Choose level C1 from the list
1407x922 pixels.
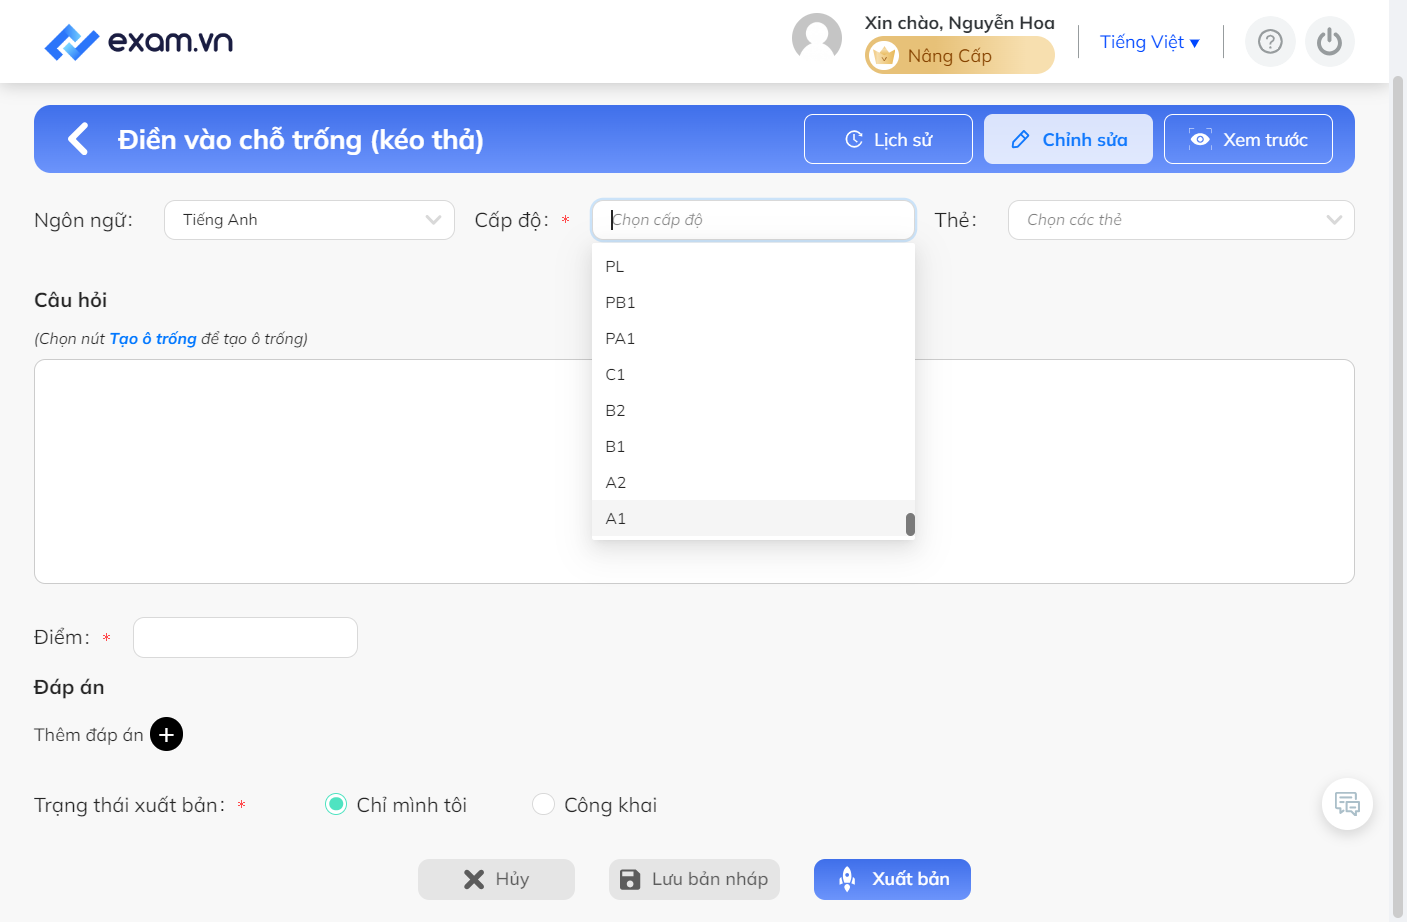click(753, 375)
